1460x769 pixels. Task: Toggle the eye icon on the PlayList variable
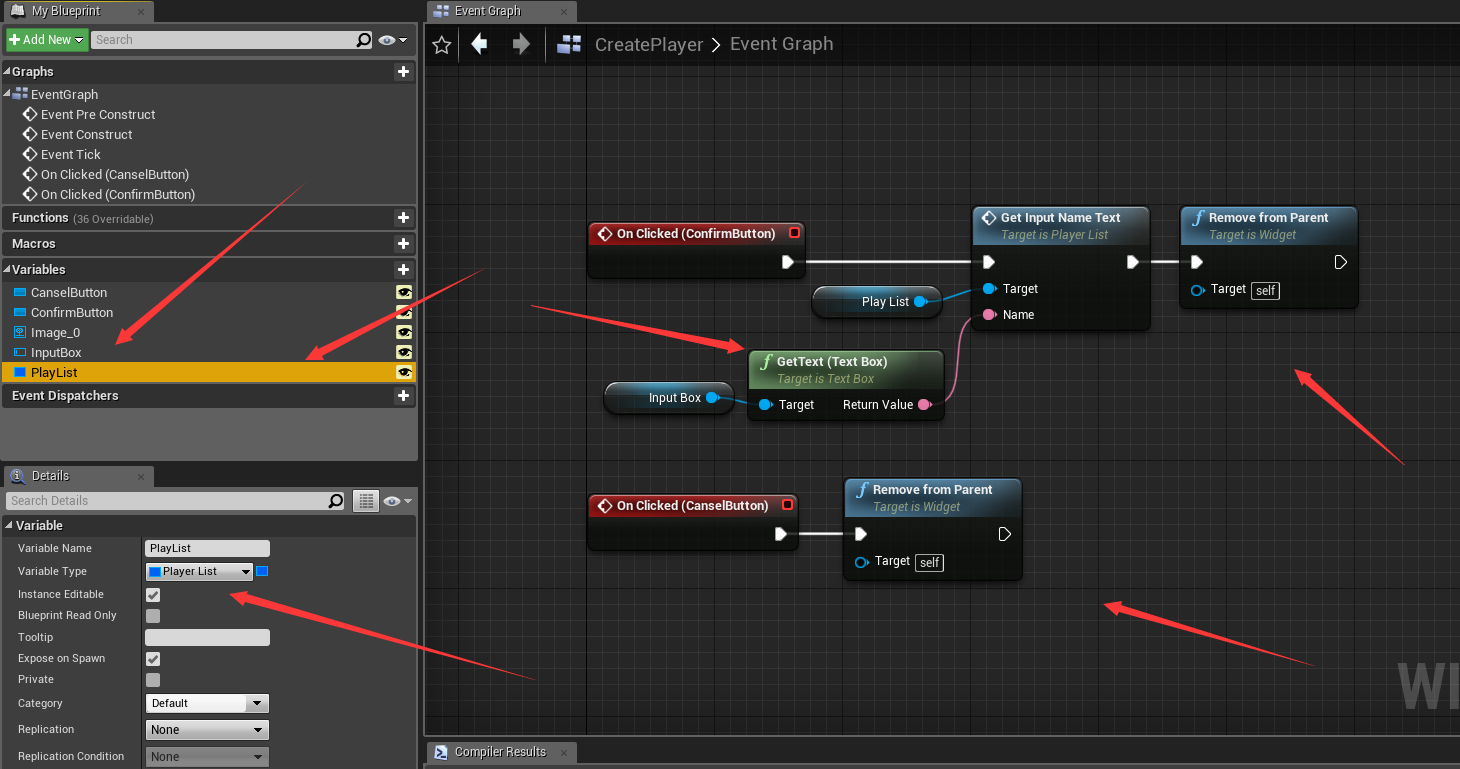coord(404,372)
